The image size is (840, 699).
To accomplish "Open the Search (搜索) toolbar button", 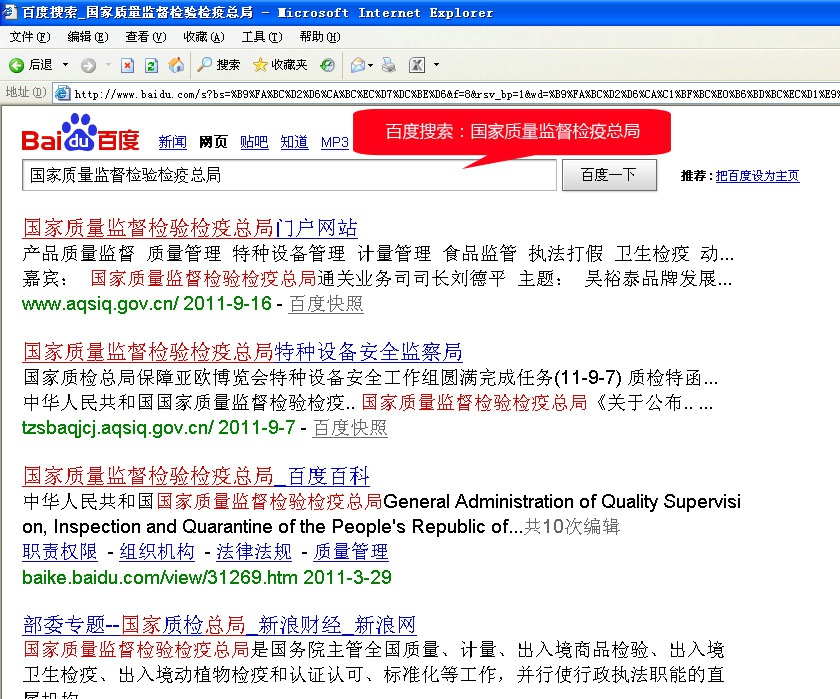I will click(218, 65).
